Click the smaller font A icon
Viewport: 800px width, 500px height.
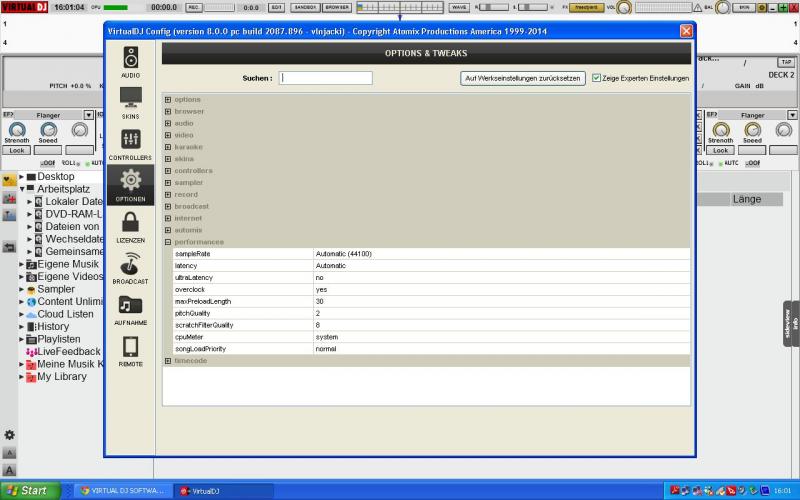9,453
